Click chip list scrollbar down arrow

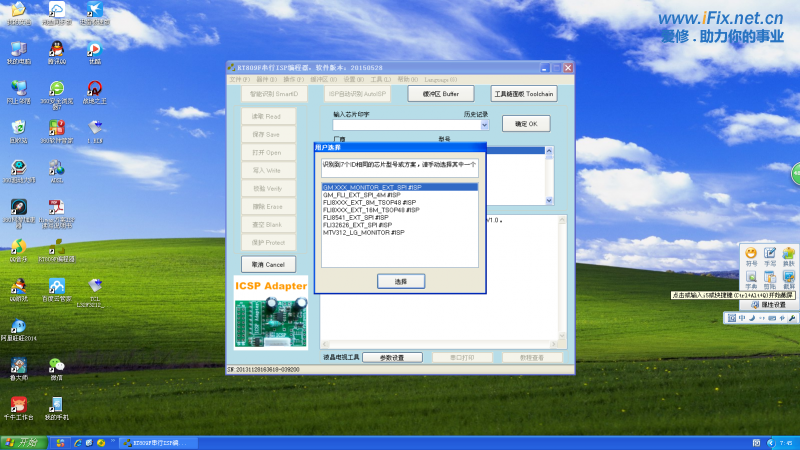(549, 201)
